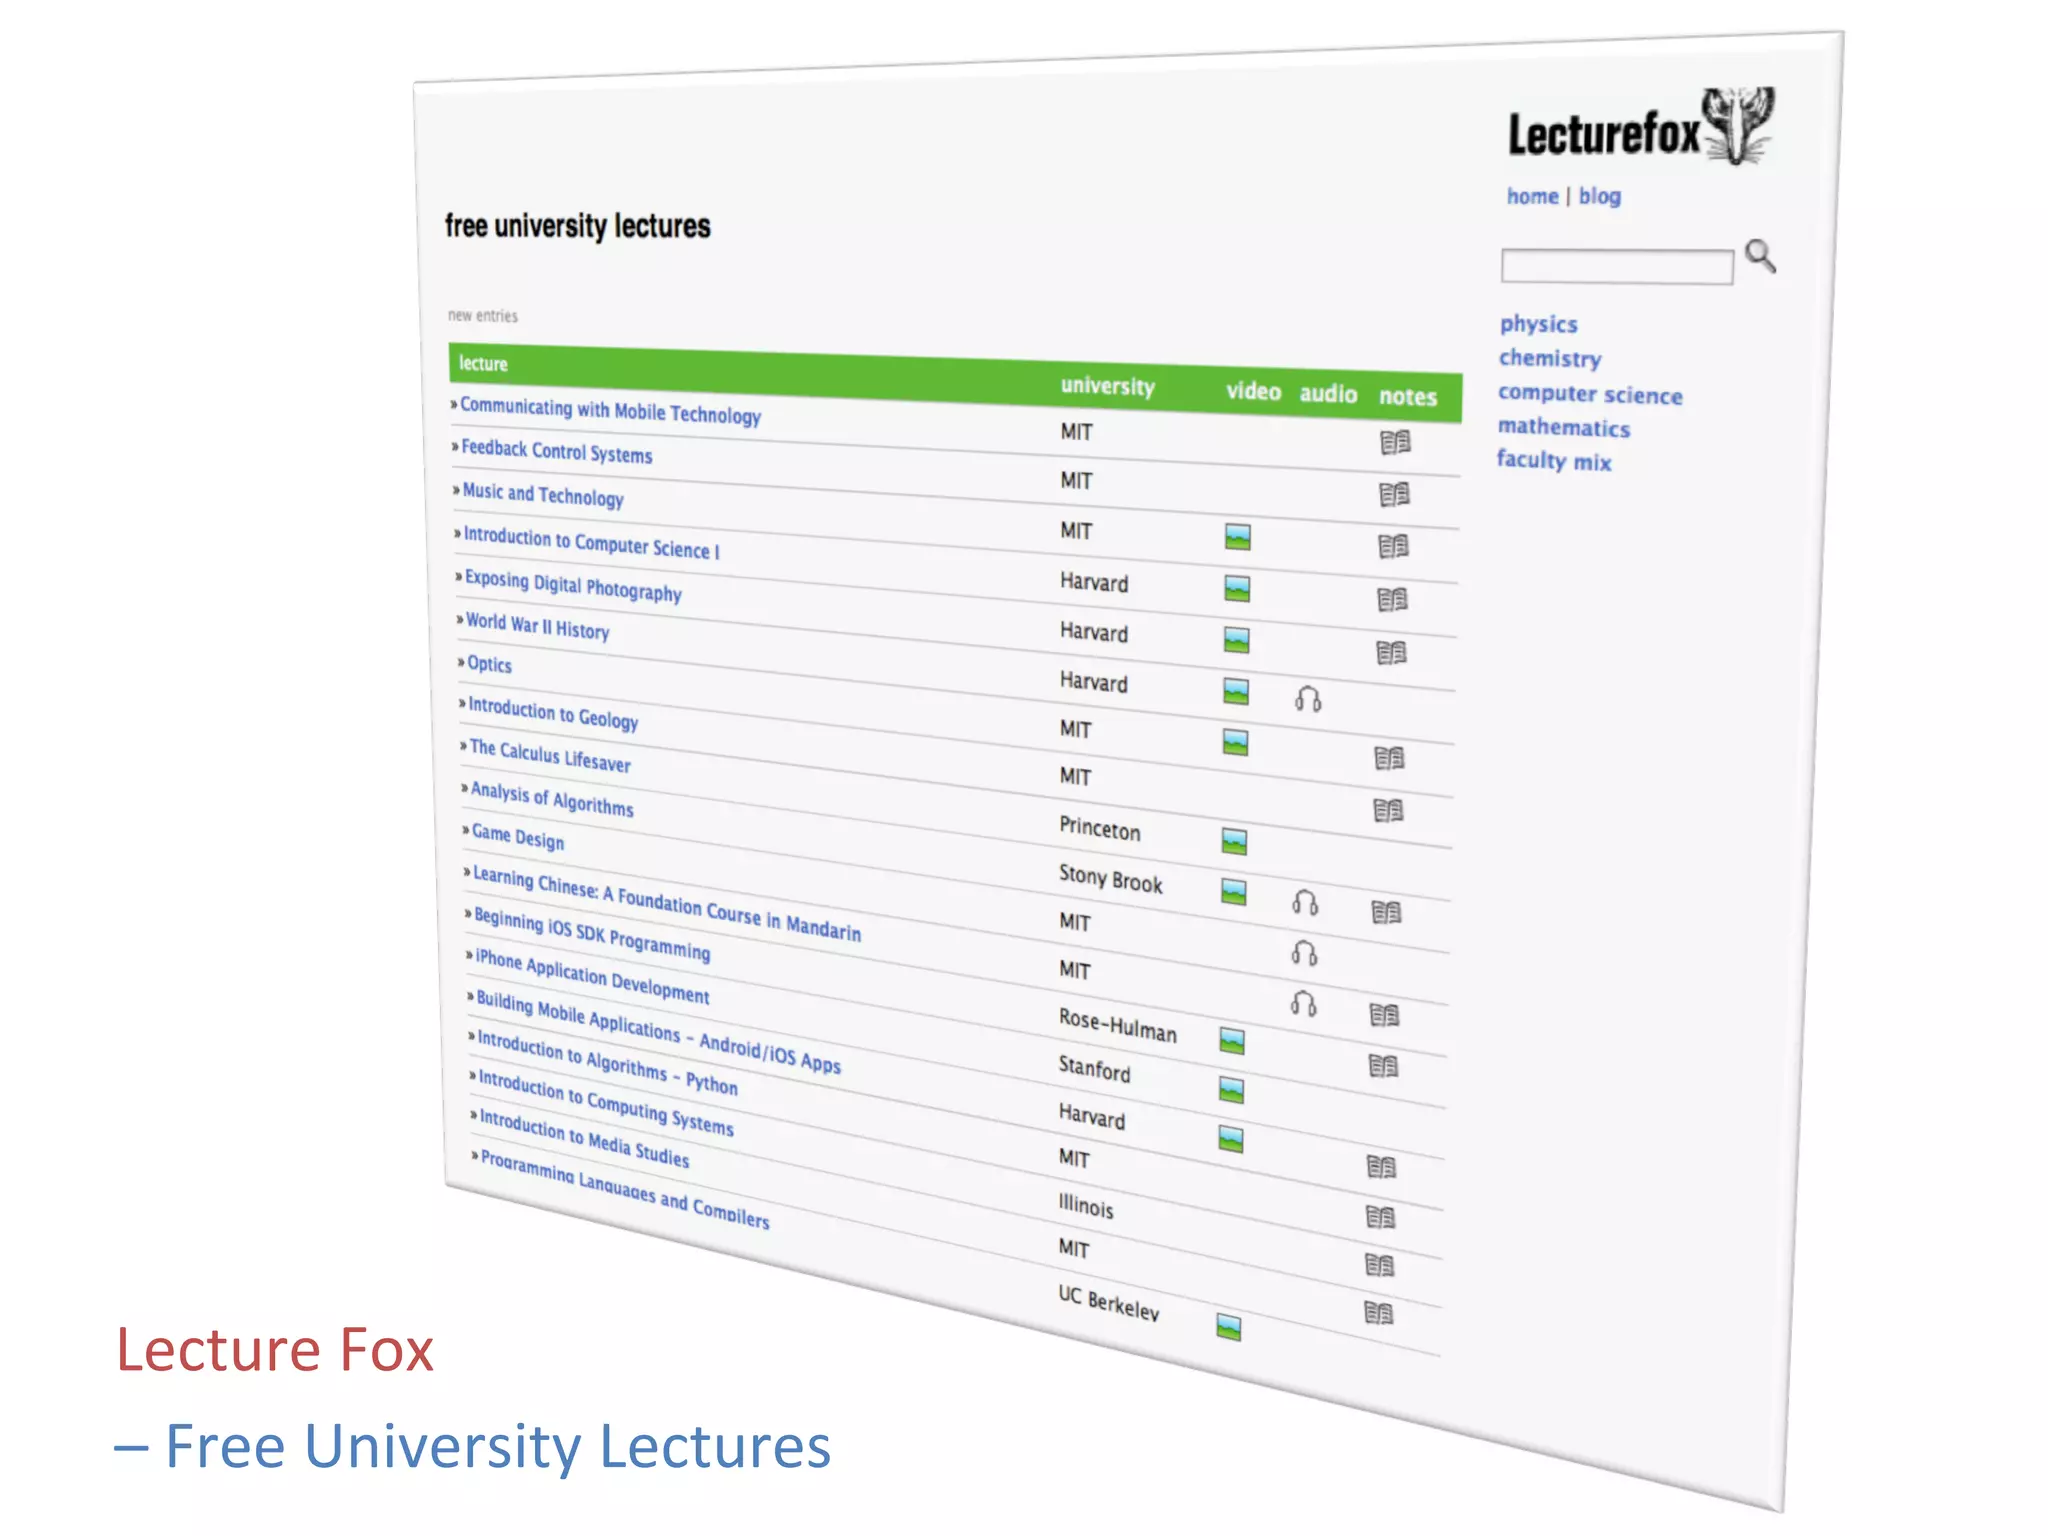Open Introduction to Geology lecture link
2048x1536 pixels.
pos(553,713)
